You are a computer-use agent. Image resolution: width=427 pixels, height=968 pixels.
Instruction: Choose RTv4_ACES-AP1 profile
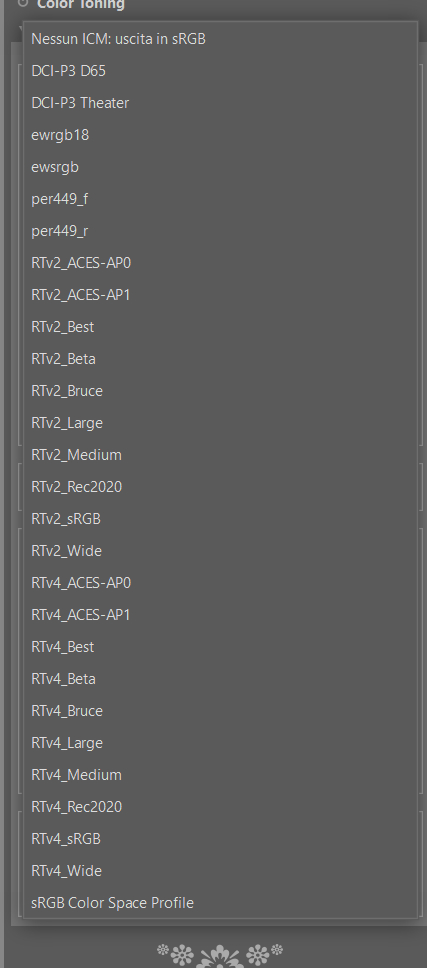(220, 615)
